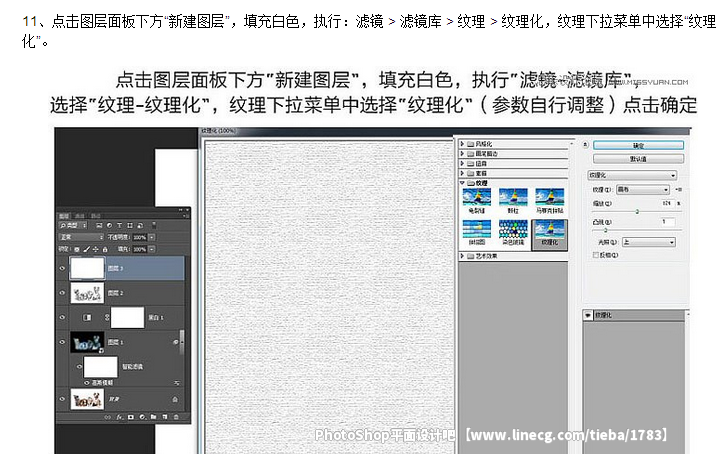Enable the 反相 invert checkbox
This screenshot has width=723, height=454.
click(x=596, y=255)
